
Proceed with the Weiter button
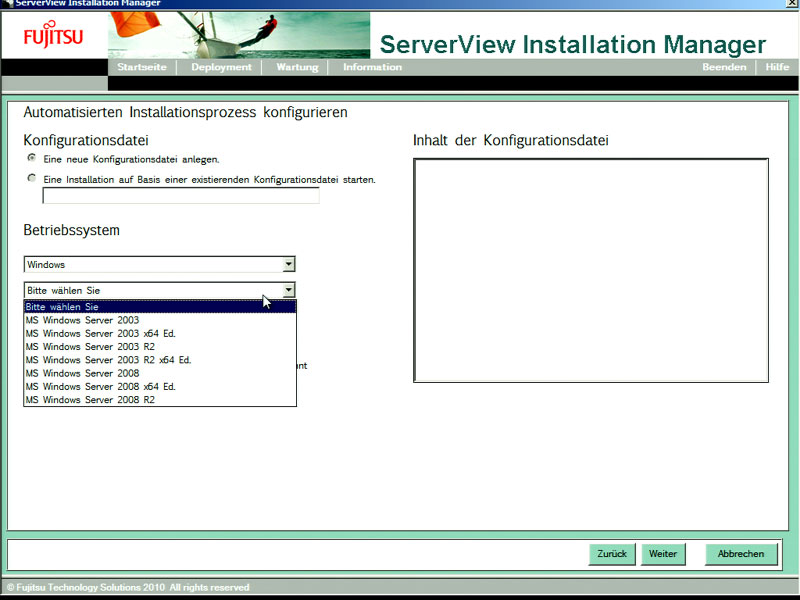[x=663, y=554]
